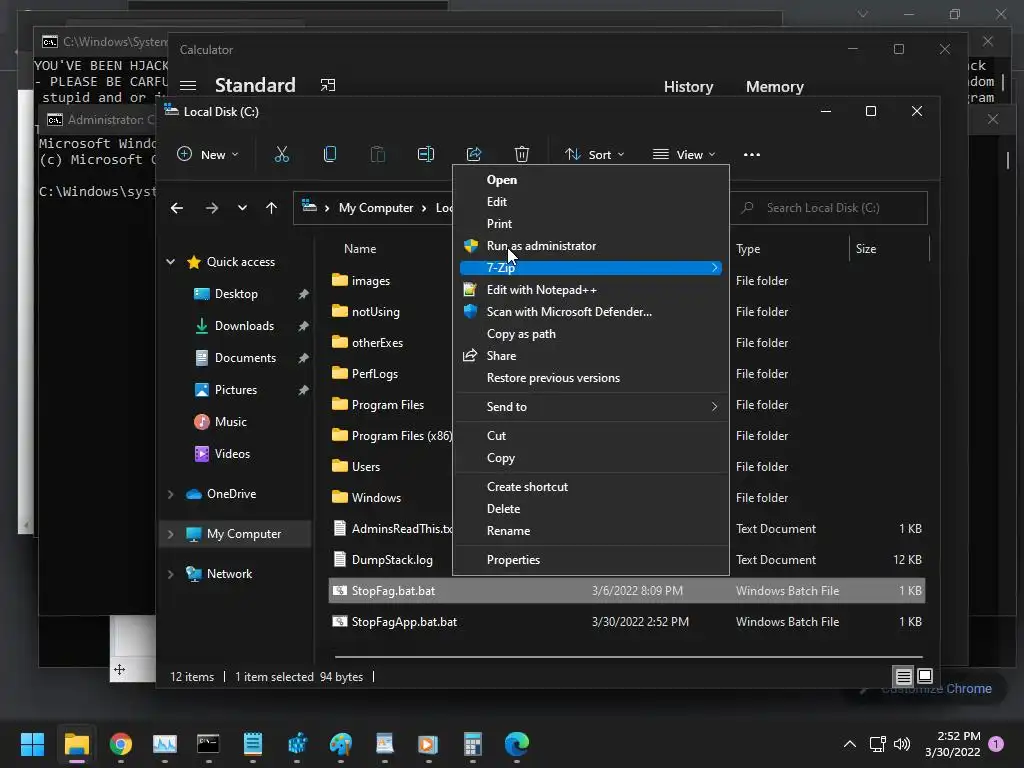The image size is (1024, 768).
Task: Switch to Calculator Memory tab
Action: (x=775, y=87)
